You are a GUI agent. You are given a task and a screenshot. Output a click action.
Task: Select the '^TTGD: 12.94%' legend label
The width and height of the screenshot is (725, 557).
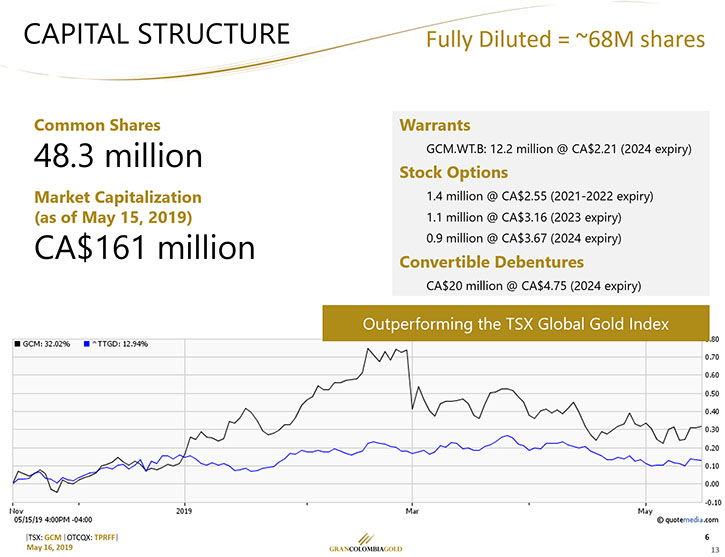point(120,344)
